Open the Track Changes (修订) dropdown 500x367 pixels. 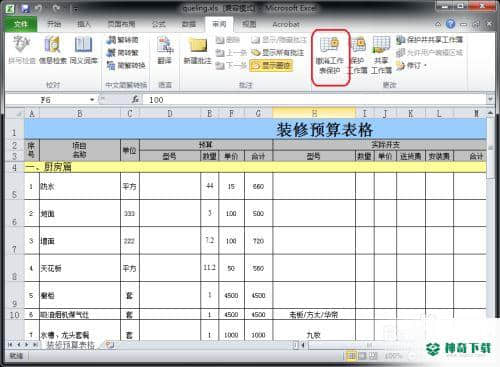[x=411, y=65]
